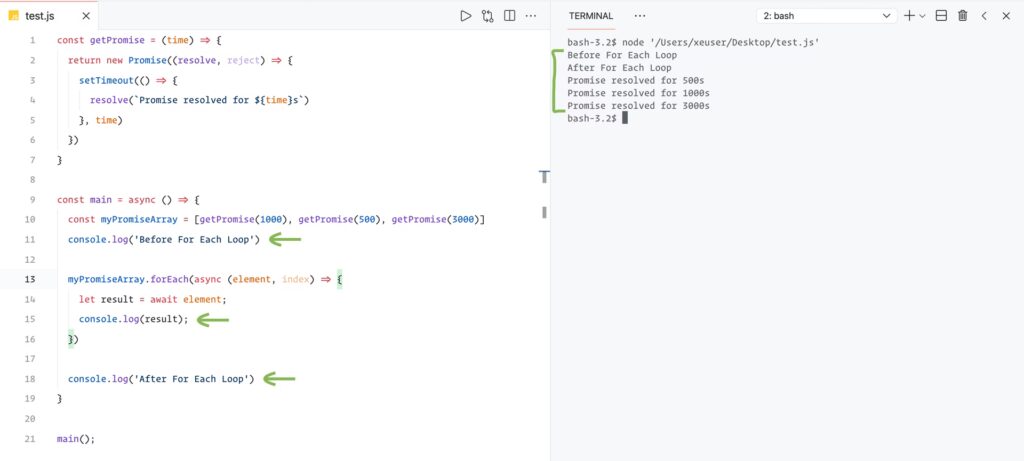The image size is (1024, 461).
Task: Click the terminal prompt input cursor
Action: point(624,118)
